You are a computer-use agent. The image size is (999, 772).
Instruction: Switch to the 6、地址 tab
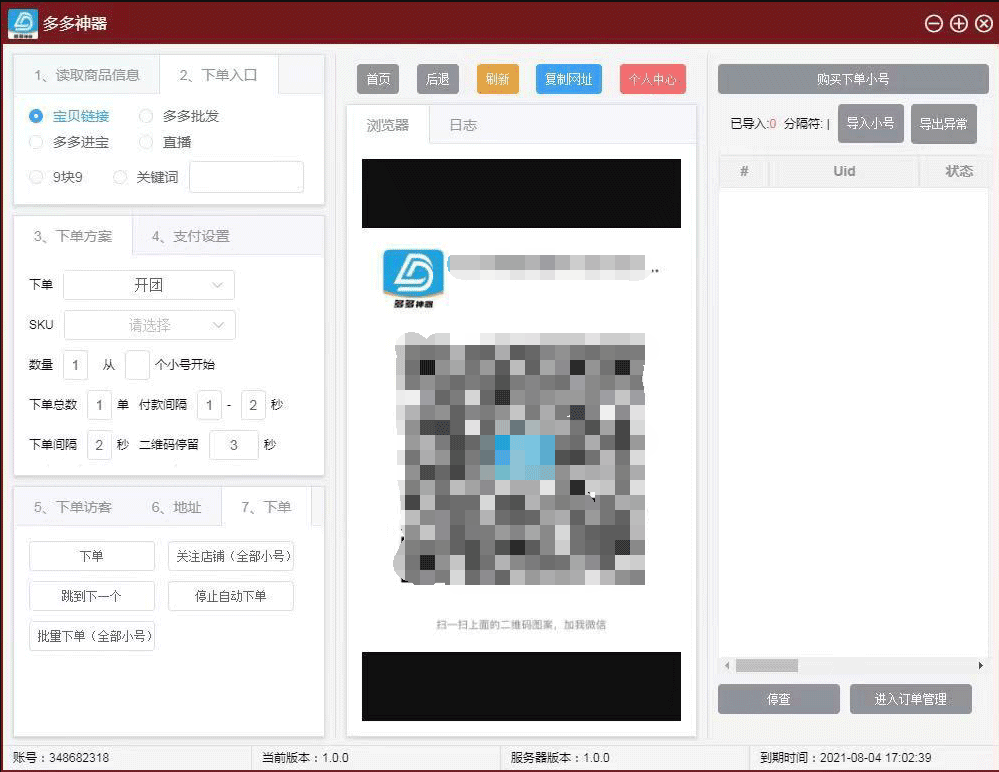176,507
